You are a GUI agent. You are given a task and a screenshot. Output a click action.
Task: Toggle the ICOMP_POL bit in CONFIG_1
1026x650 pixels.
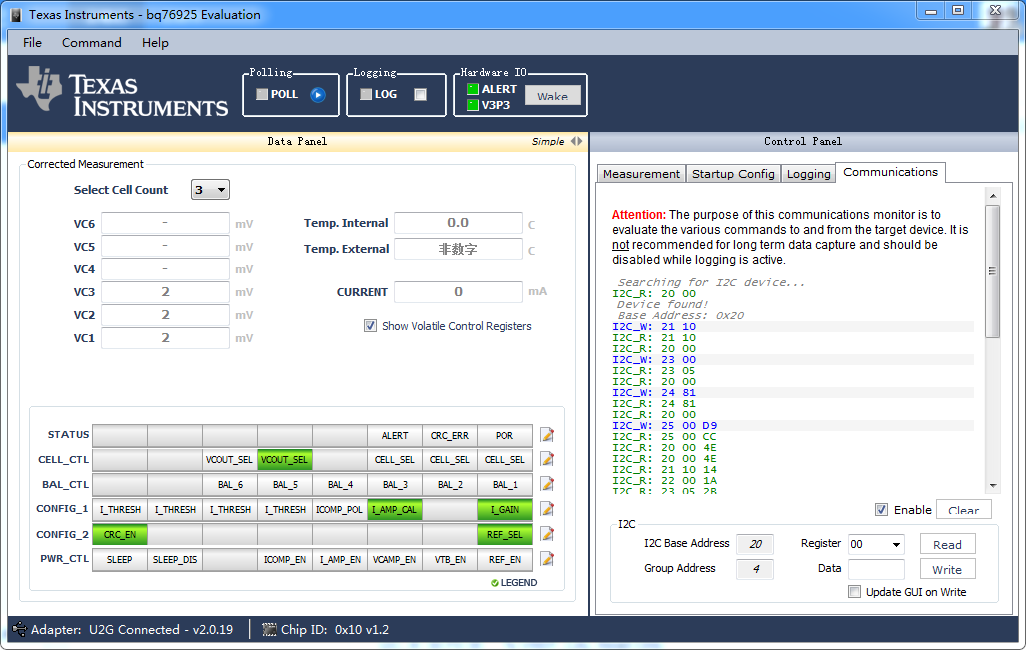tap(340, 509)
